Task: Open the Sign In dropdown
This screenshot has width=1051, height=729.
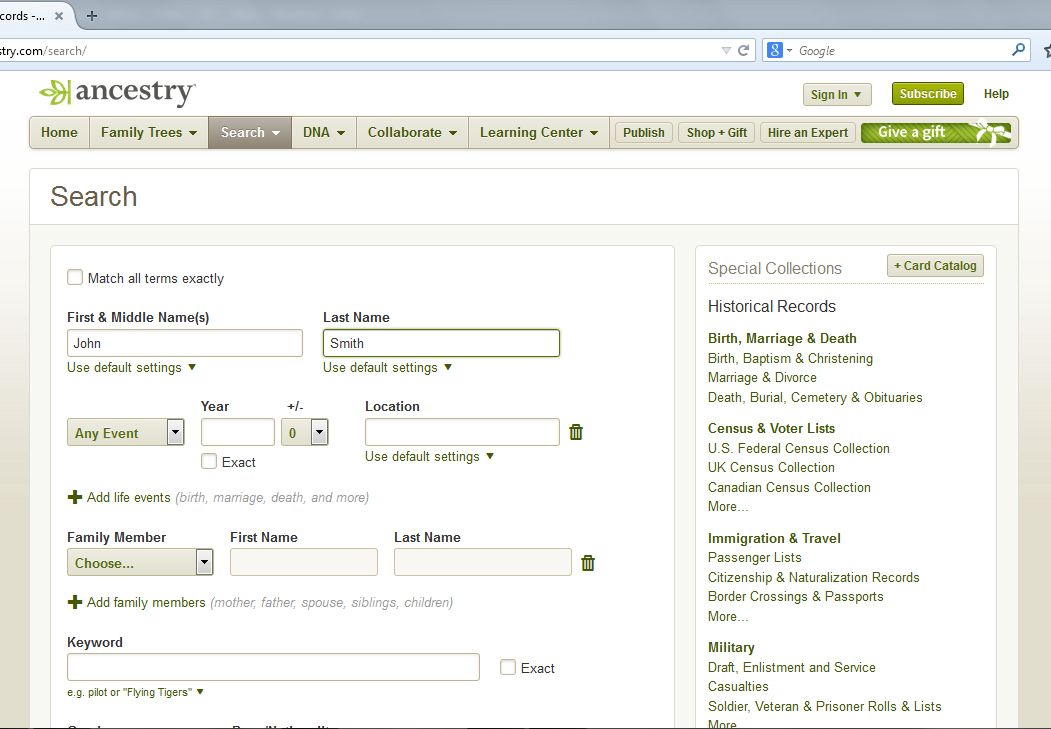Action: point(837,94)
